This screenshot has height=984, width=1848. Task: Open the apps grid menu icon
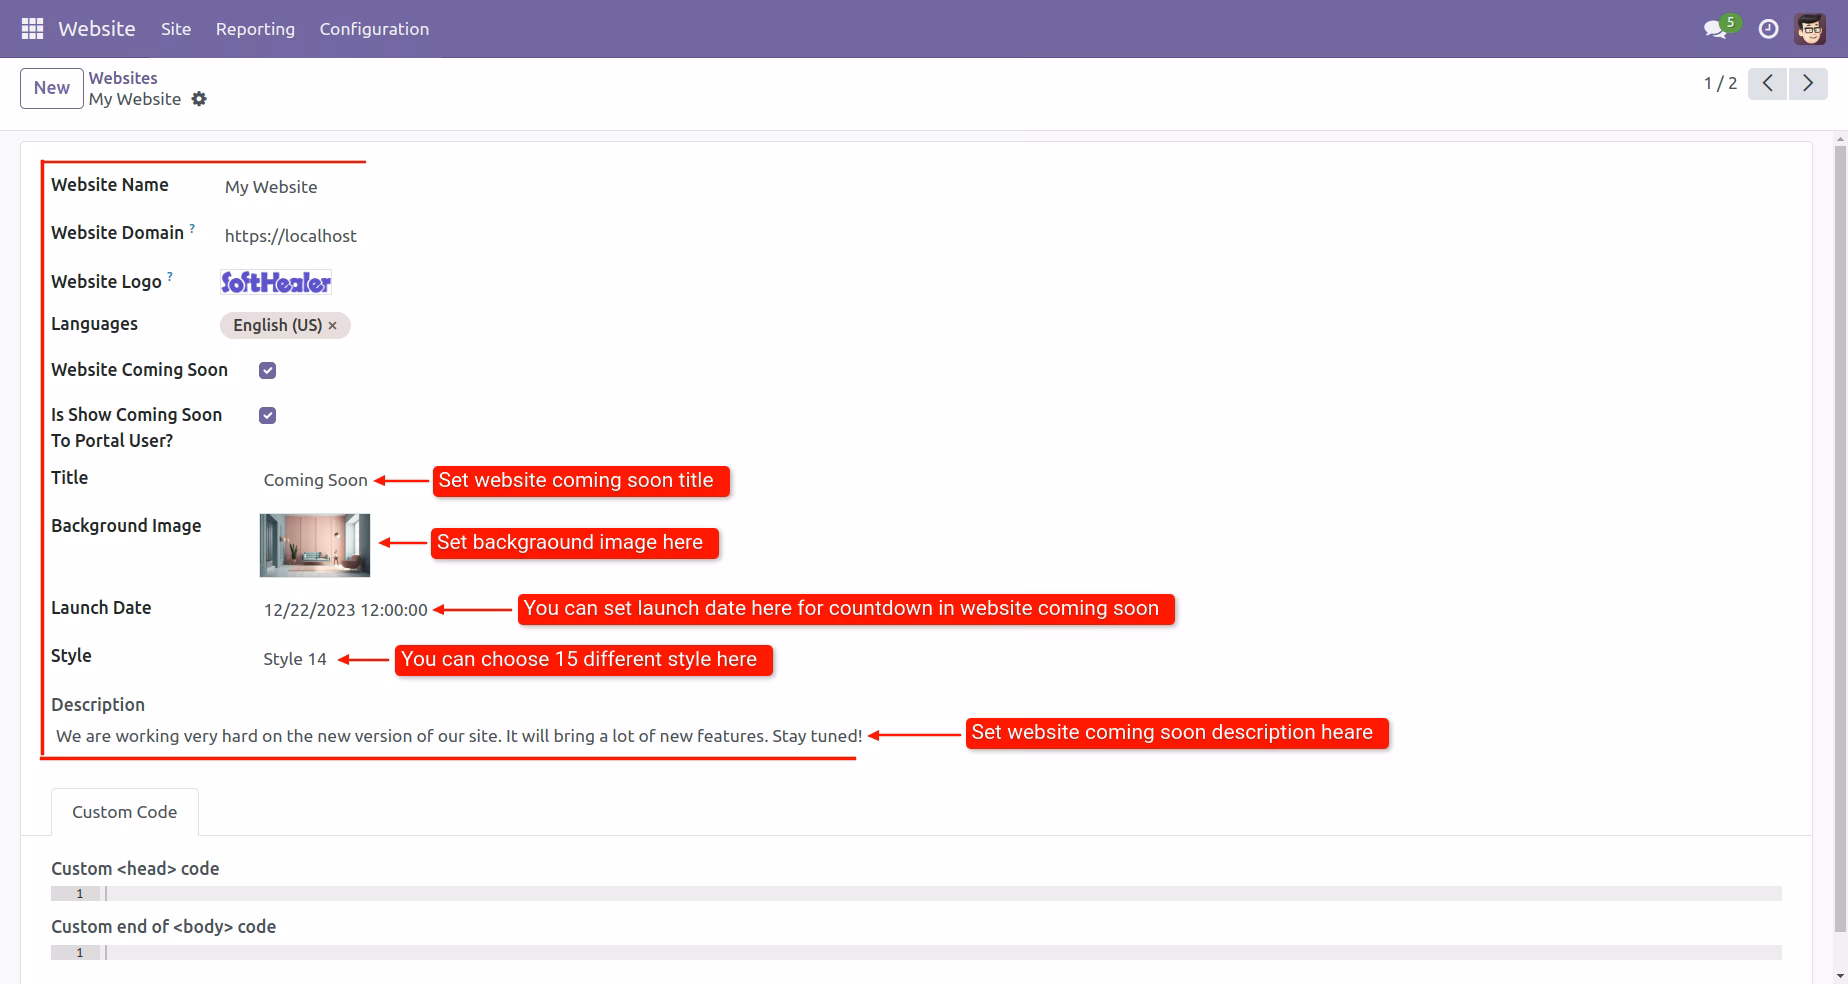32,29
